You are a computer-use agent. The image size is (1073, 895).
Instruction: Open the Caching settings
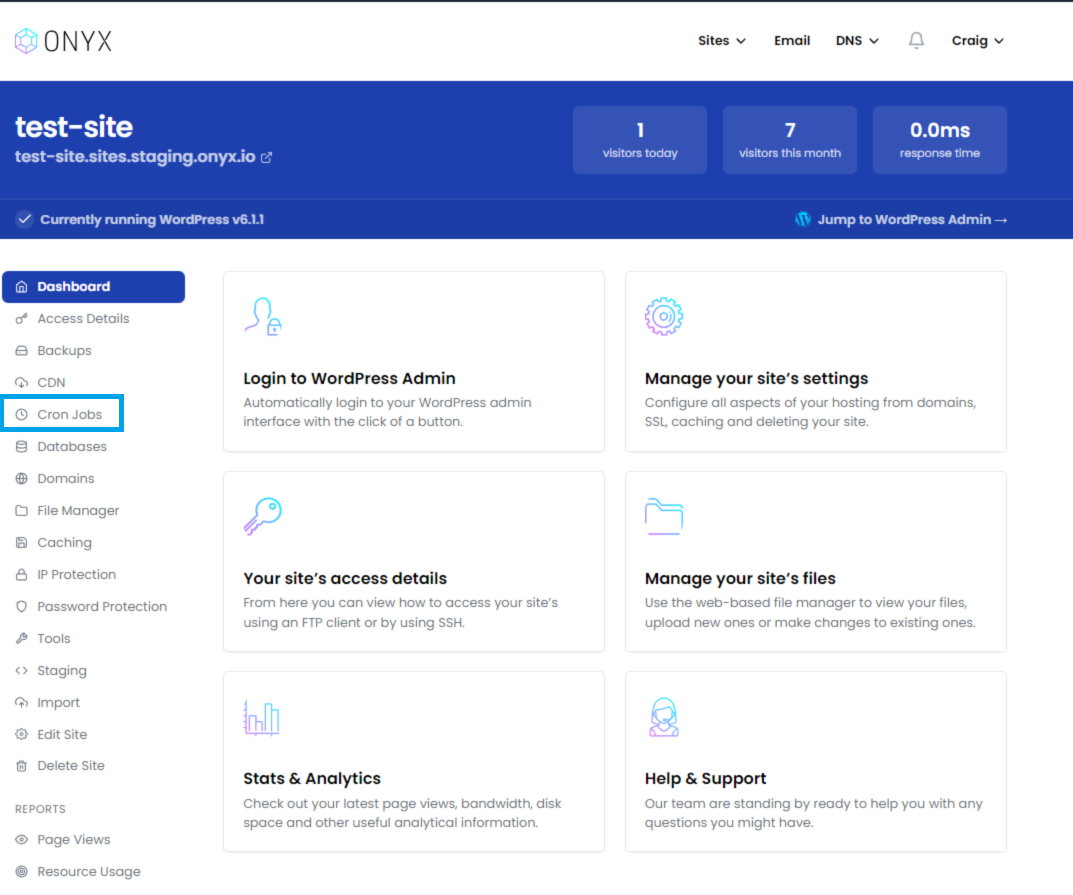64,543
